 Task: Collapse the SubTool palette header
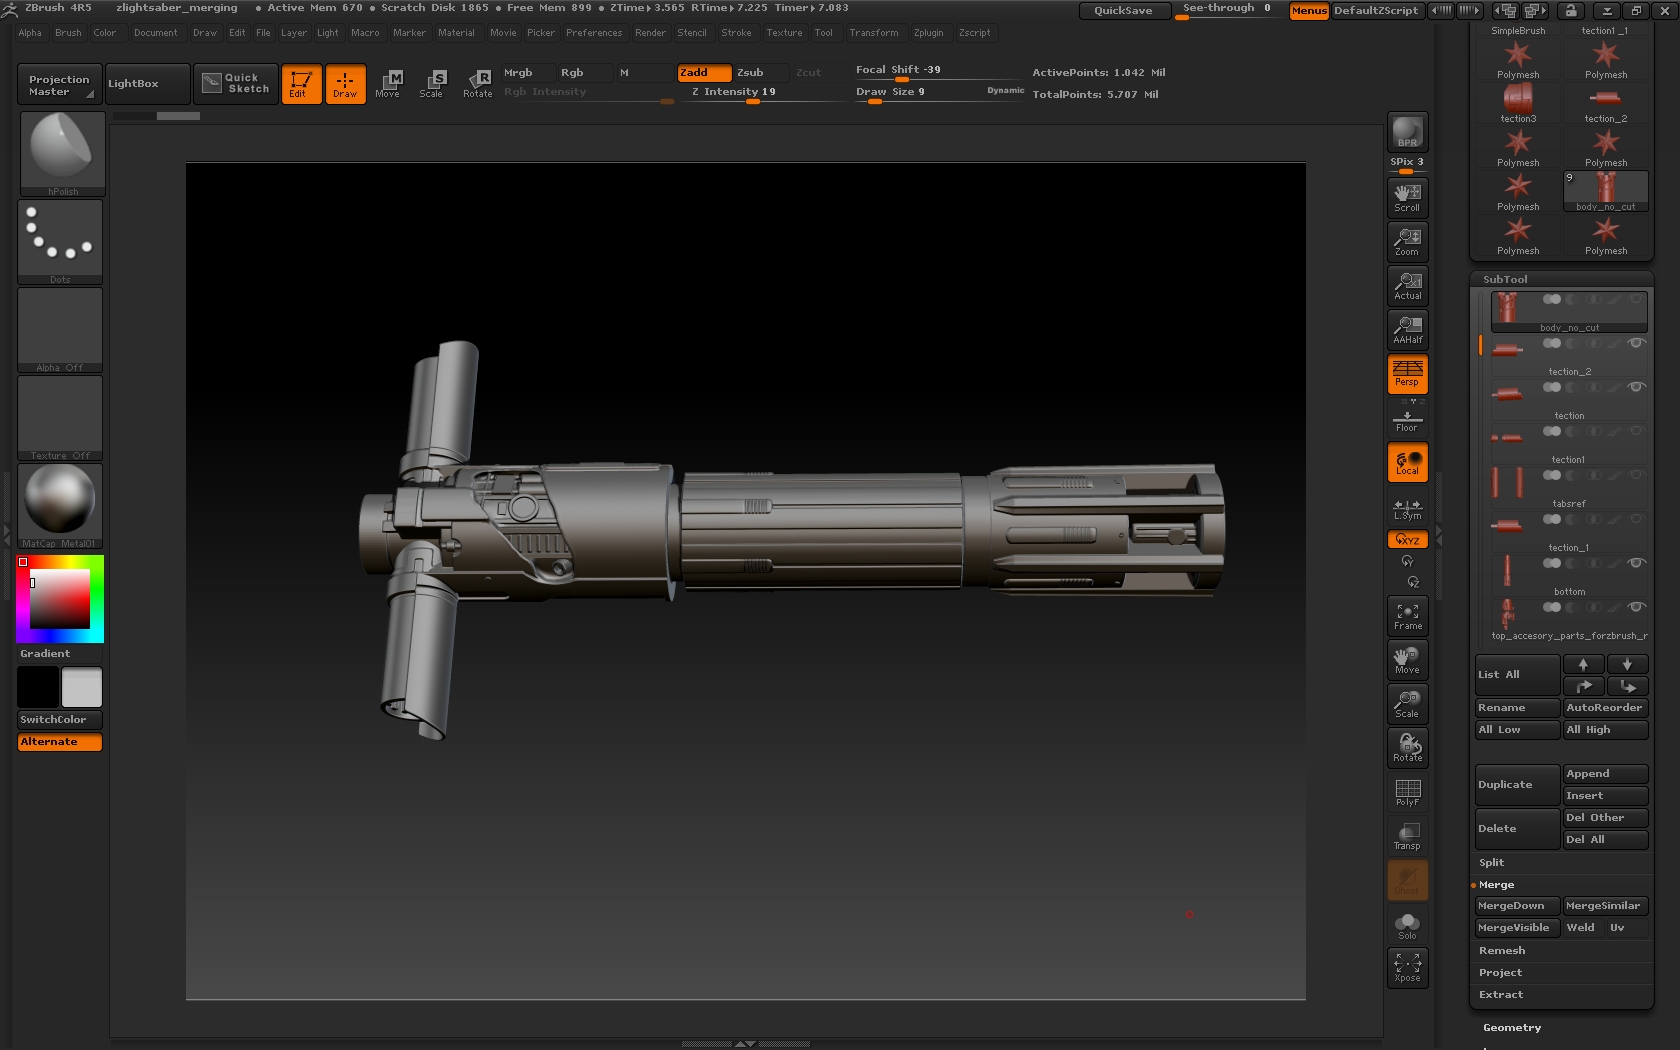pyautogui.click(x=1562, y=280)
